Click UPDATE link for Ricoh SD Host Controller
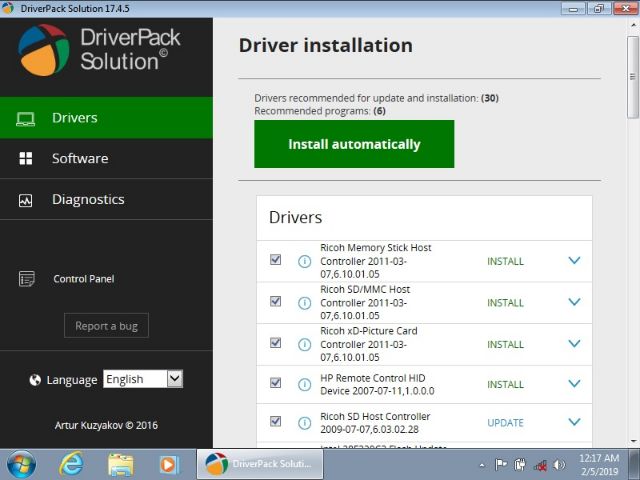640x480 pixels. point(505,422)
